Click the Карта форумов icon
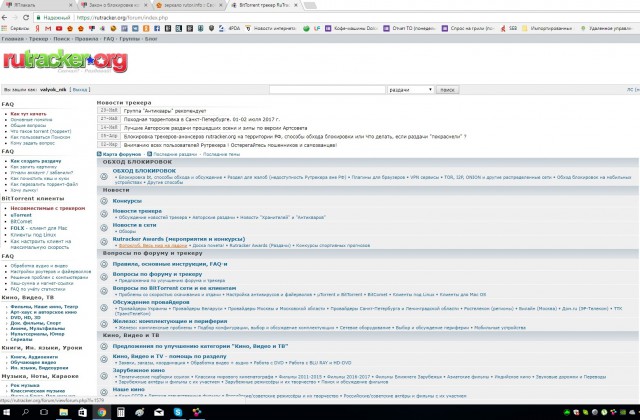This screenshot has height=420, width=640. (99, 154)
